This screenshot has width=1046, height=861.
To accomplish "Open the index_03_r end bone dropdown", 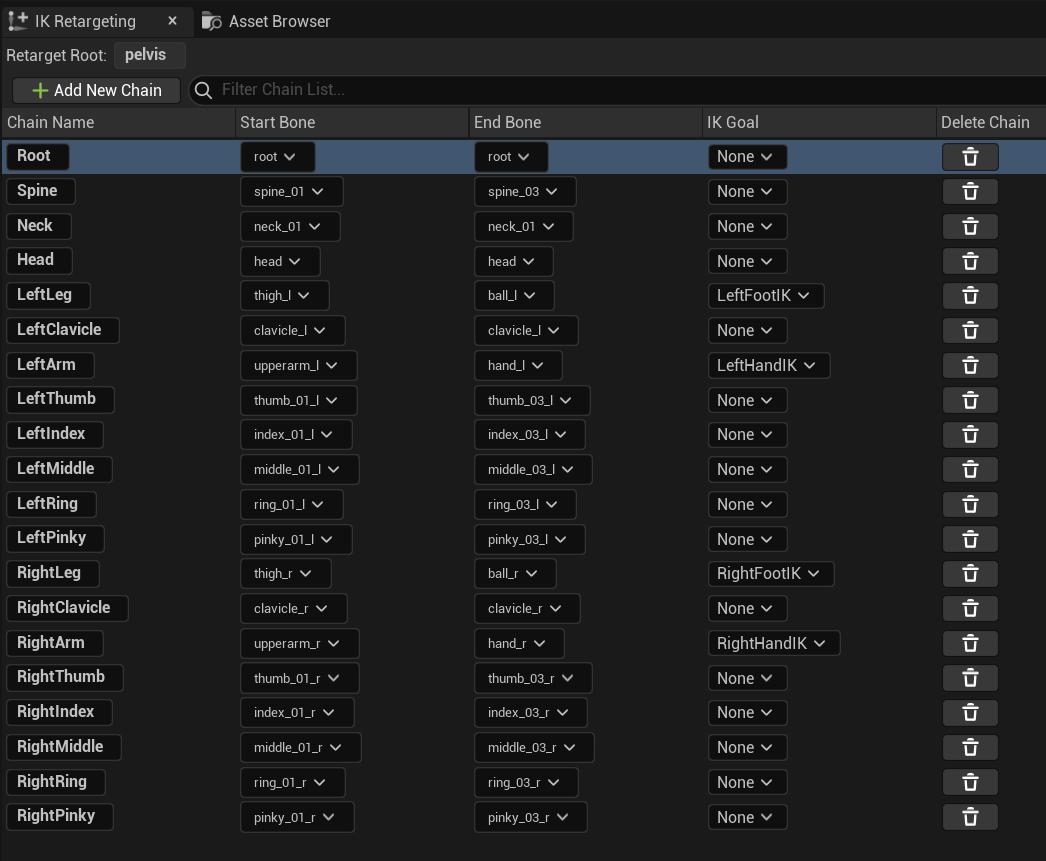I will [530, 713].
